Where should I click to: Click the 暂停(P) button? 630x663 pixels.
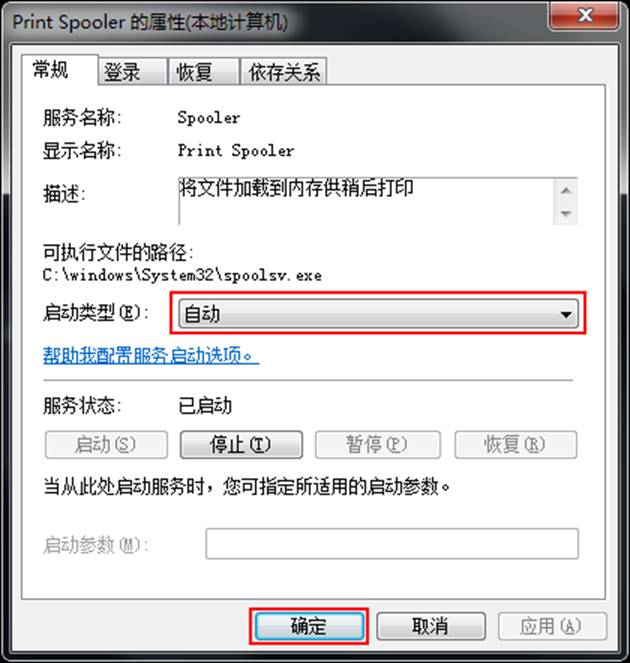point(378,444)
